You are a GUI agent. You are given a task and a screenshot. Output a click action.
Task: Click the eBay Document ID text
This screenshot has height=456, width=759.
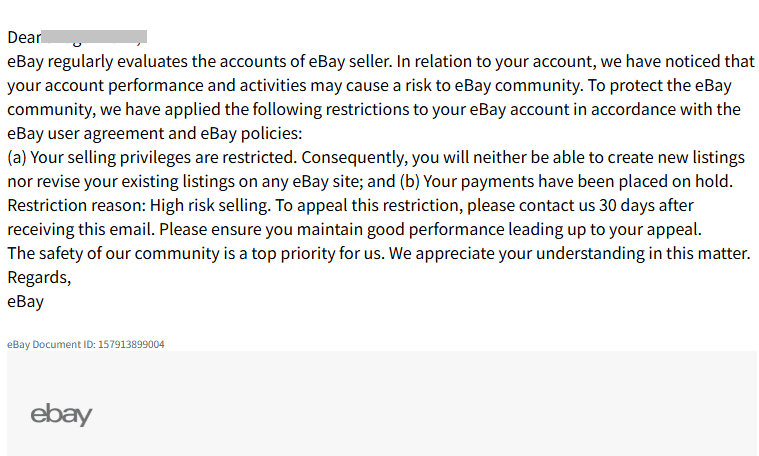tap(86, 344)
